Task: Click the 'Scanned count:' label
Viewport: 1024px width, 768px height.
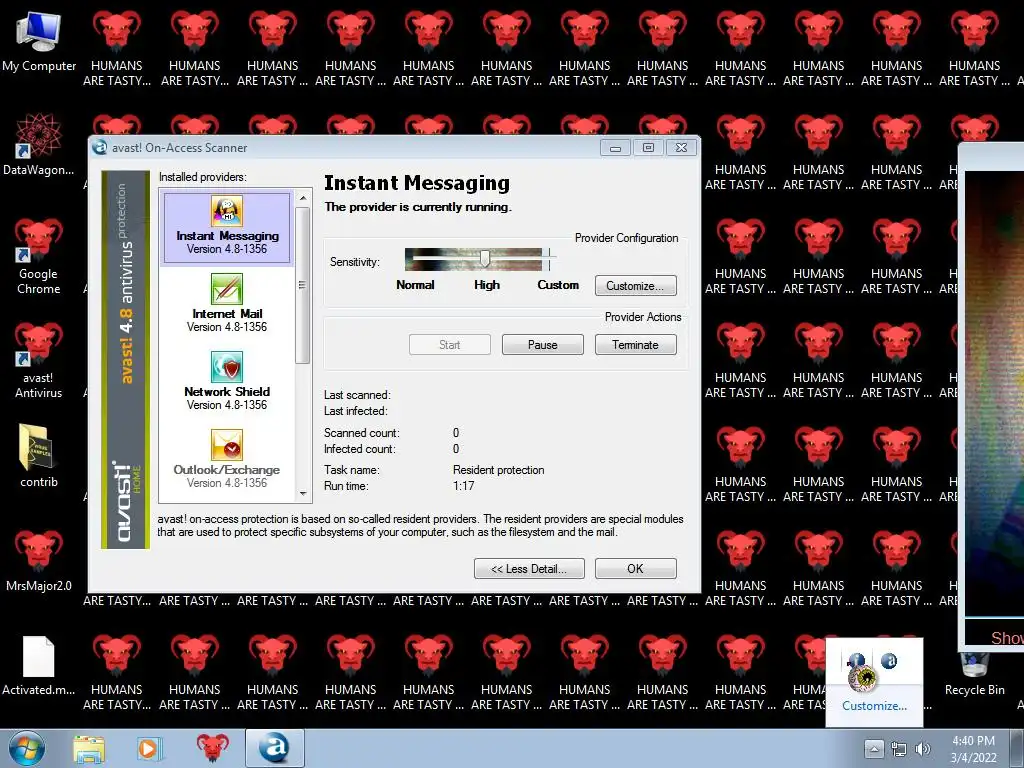Action: coord(362,433)
